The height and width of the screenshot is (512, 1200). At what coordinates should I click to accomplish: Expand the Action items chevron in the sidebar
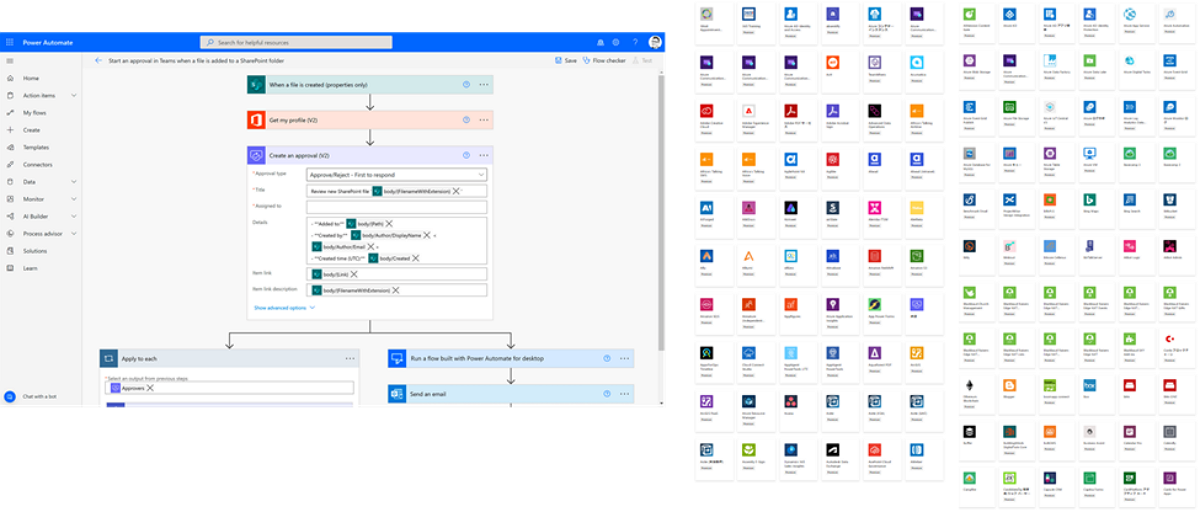click(74, 95)
